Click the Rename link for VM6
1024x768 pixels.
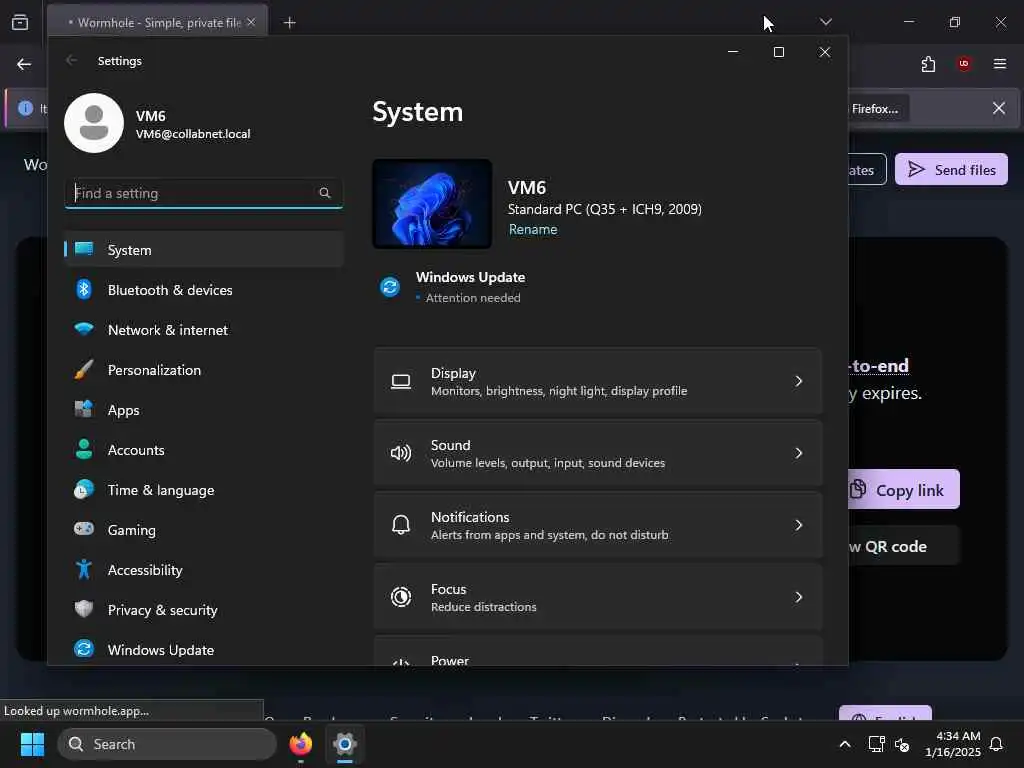click(533, 229)
